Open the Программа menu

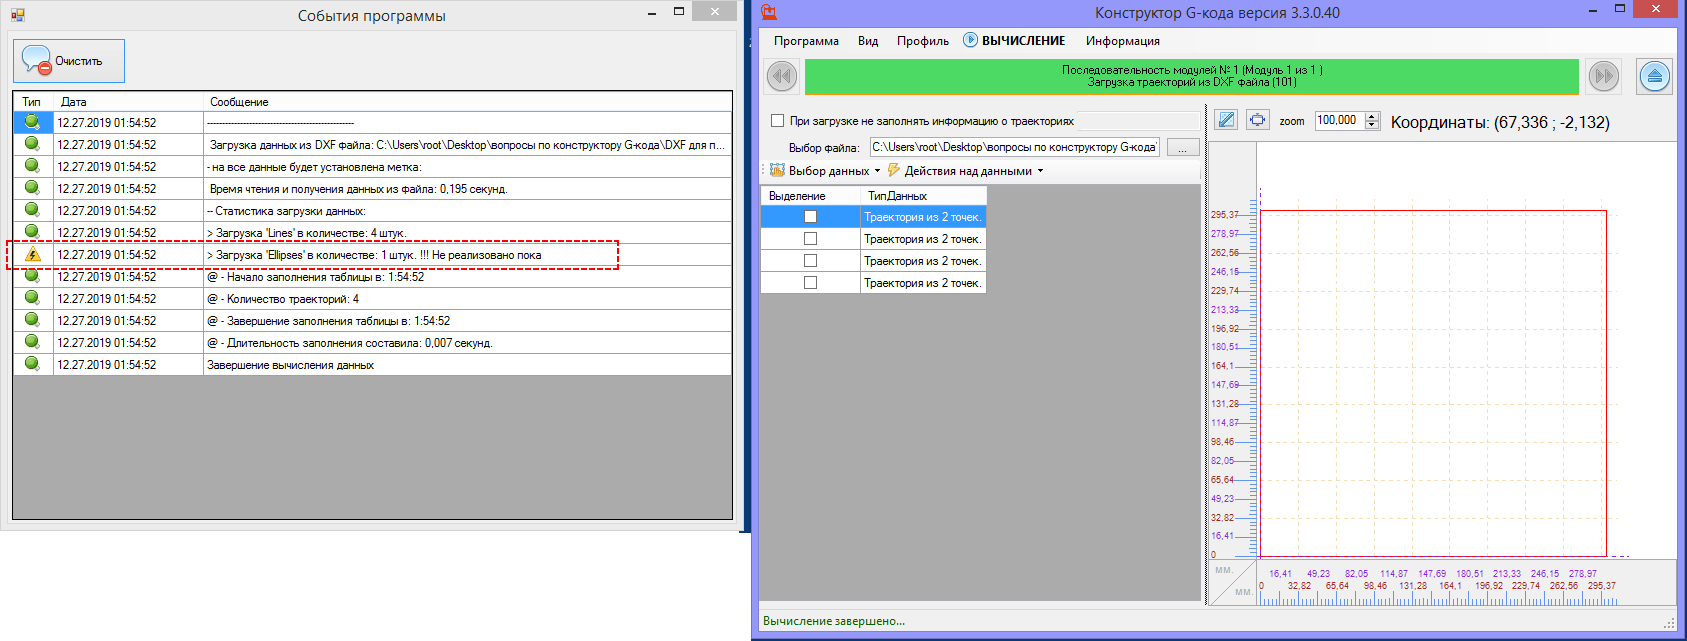[x=806, y=41]
